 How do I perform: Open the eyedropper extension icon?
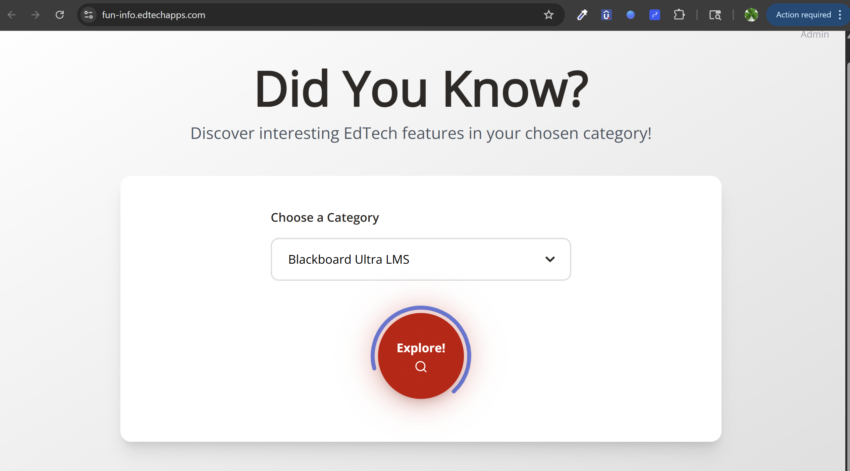pyautogui.click(x=582, y=15)
